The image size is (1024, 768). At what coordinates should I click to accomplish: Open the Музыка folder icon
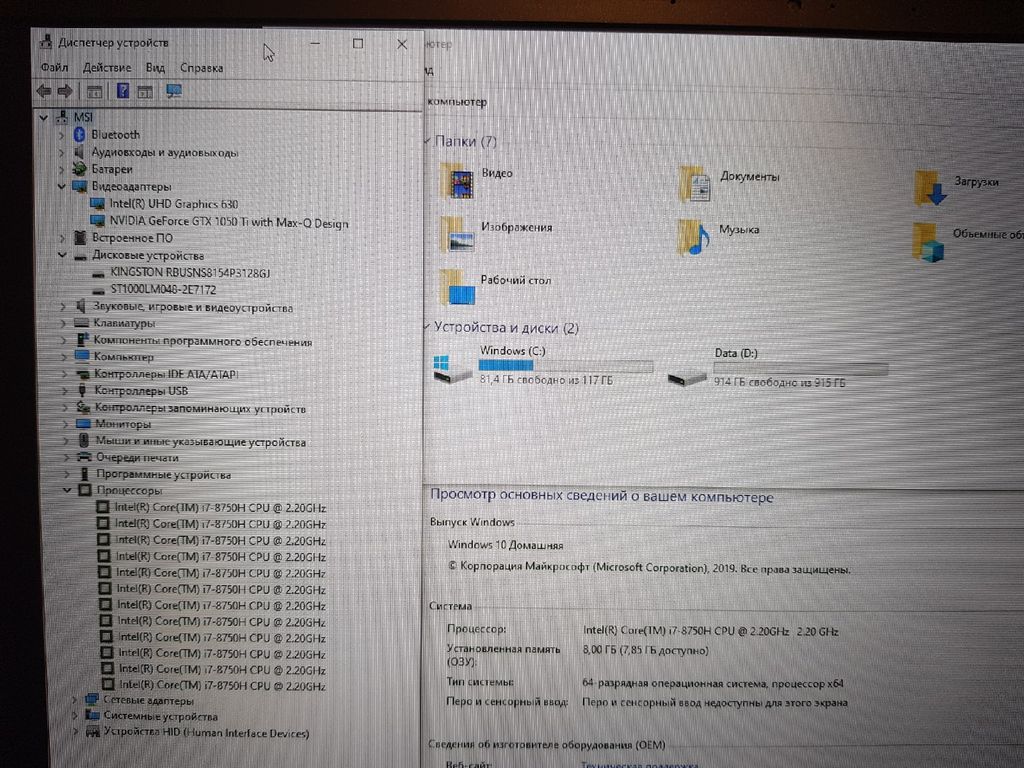pos(694,237)
